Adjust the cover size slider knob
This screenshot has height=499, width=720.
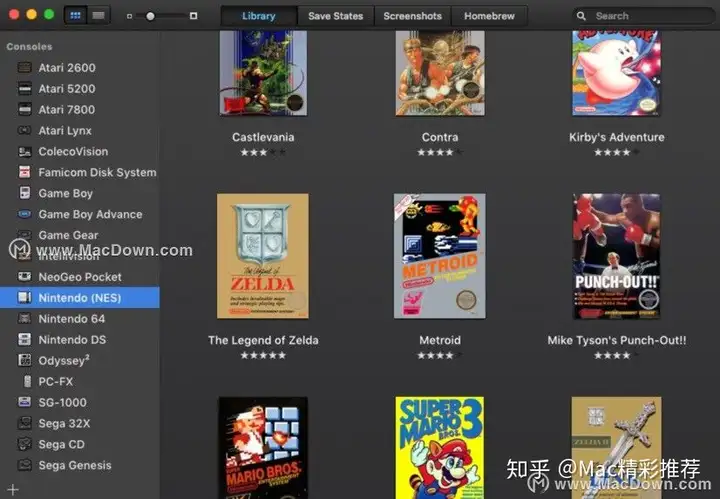pos(150,16)
